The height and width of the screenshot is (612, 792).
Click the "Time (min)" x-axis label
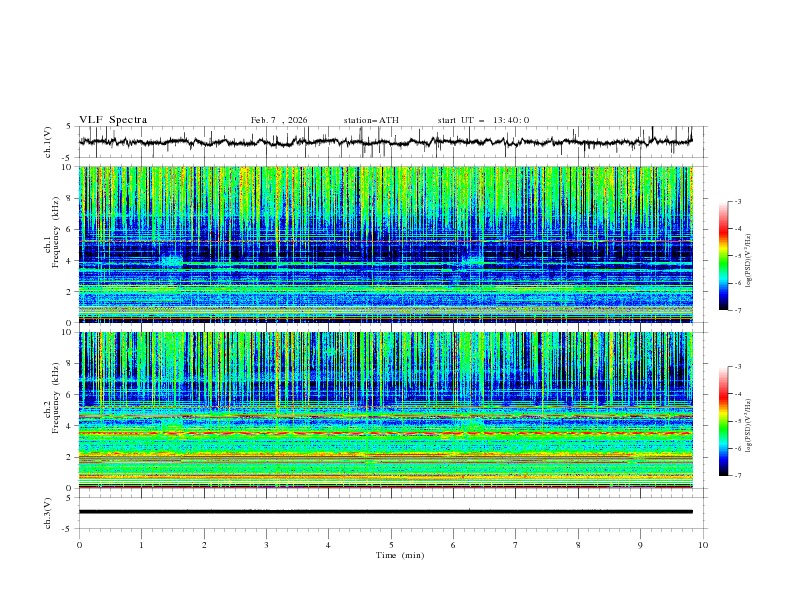(x=400, y=555)
